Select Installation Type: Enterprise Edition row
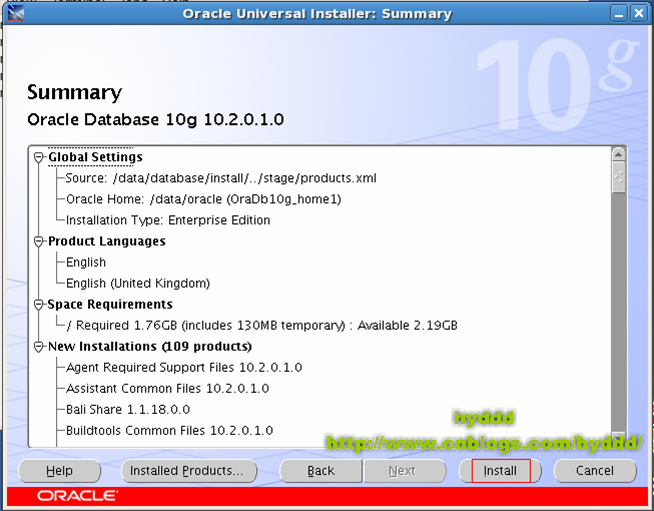The width and height of the screenshot is (654, 511). [x=168, y=220]
